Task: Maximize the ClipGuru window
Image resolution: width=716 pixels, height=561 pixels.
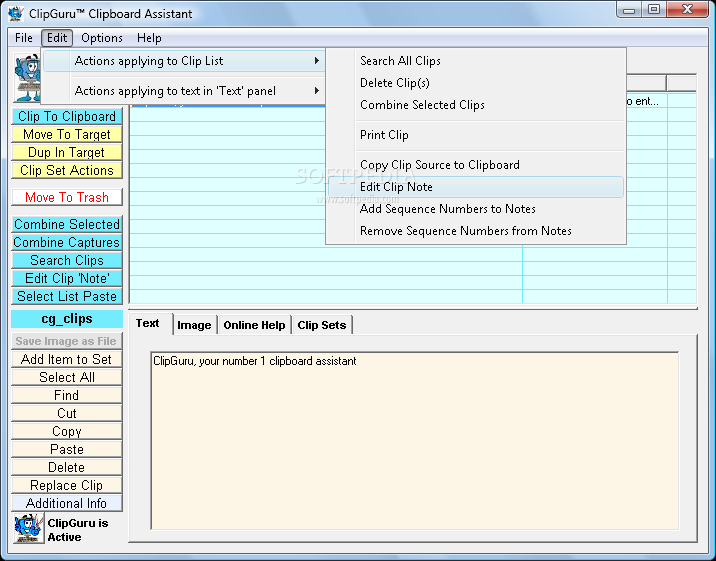Action: (654, 10)
